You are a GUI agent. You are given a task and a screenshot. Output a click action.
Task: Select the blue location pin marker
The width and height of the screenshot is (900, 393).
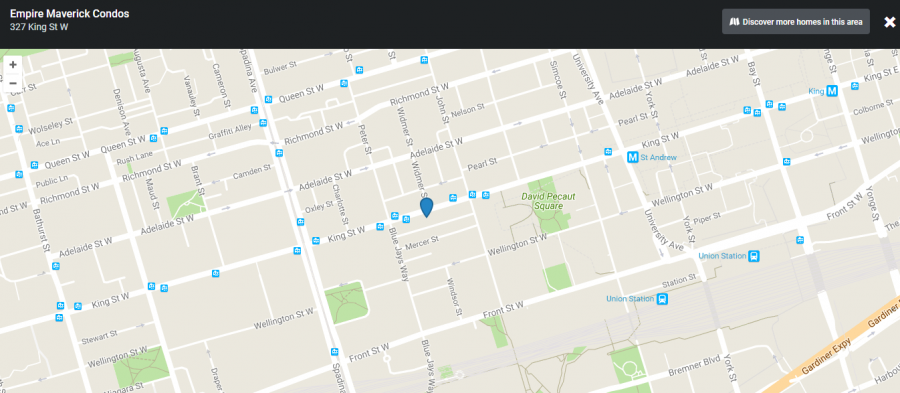pos(426,207)
